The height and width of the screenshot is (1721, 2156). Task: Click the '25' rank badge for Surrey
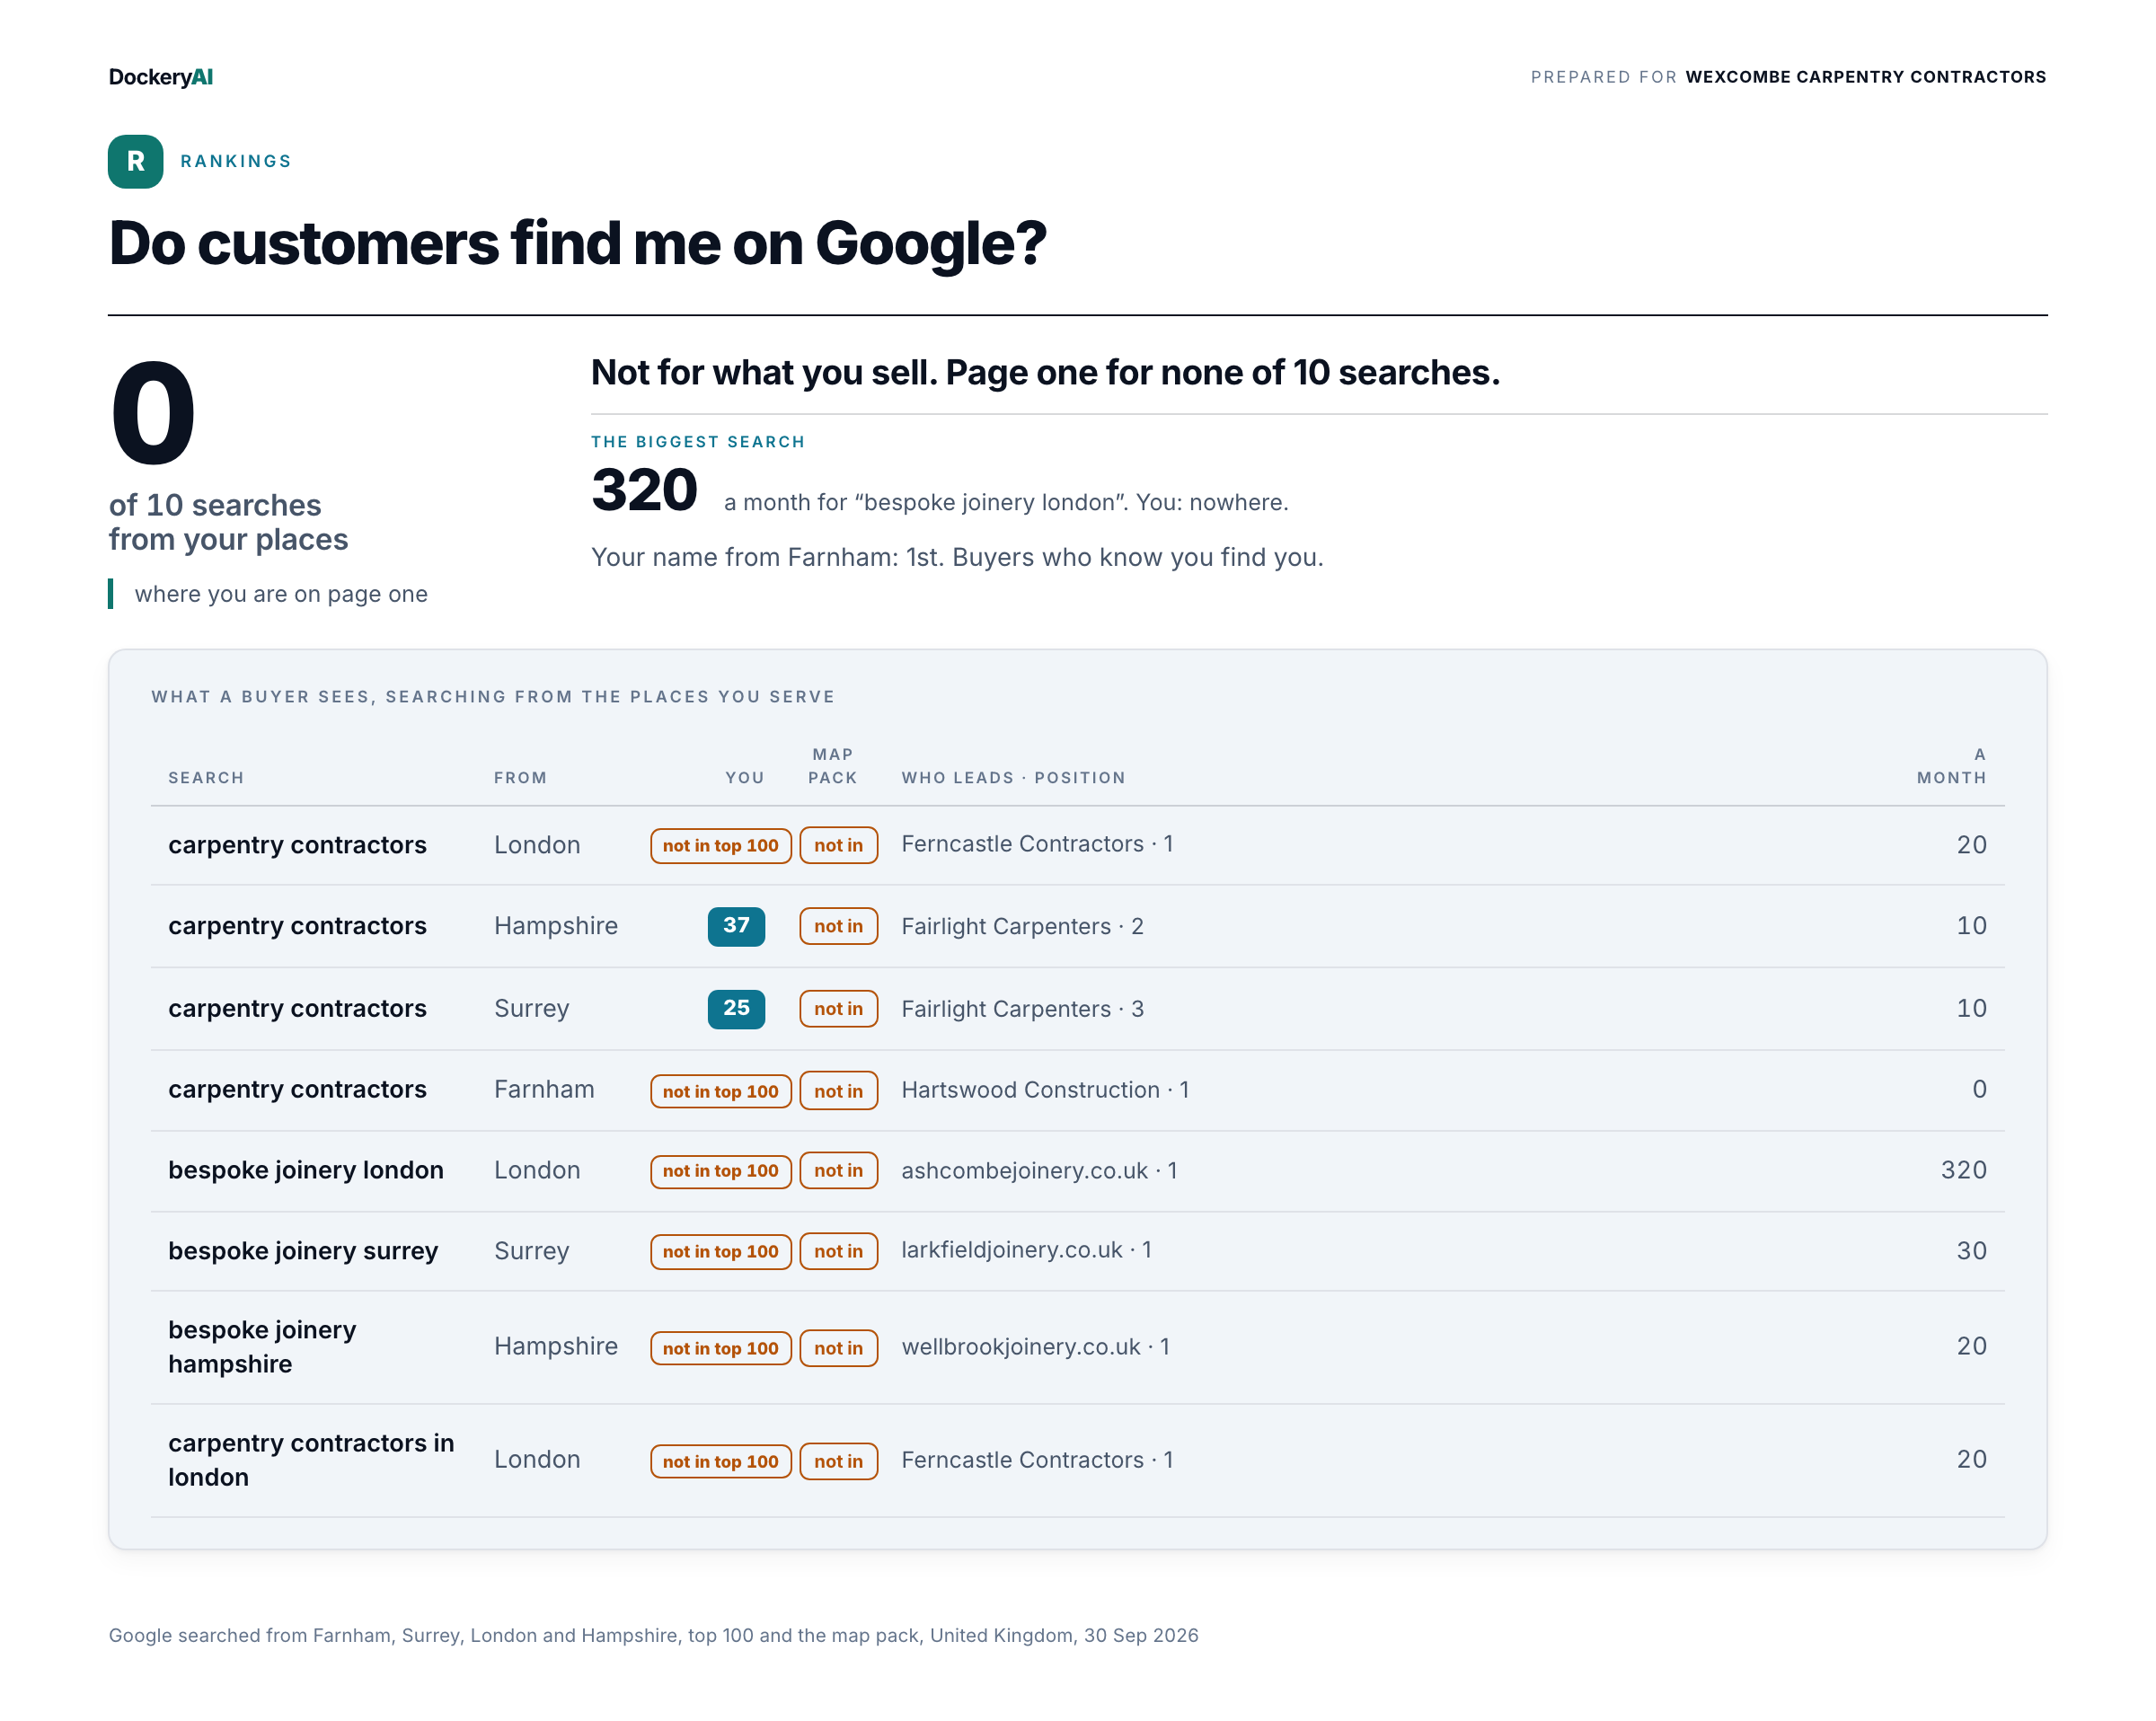[736, 1008]
